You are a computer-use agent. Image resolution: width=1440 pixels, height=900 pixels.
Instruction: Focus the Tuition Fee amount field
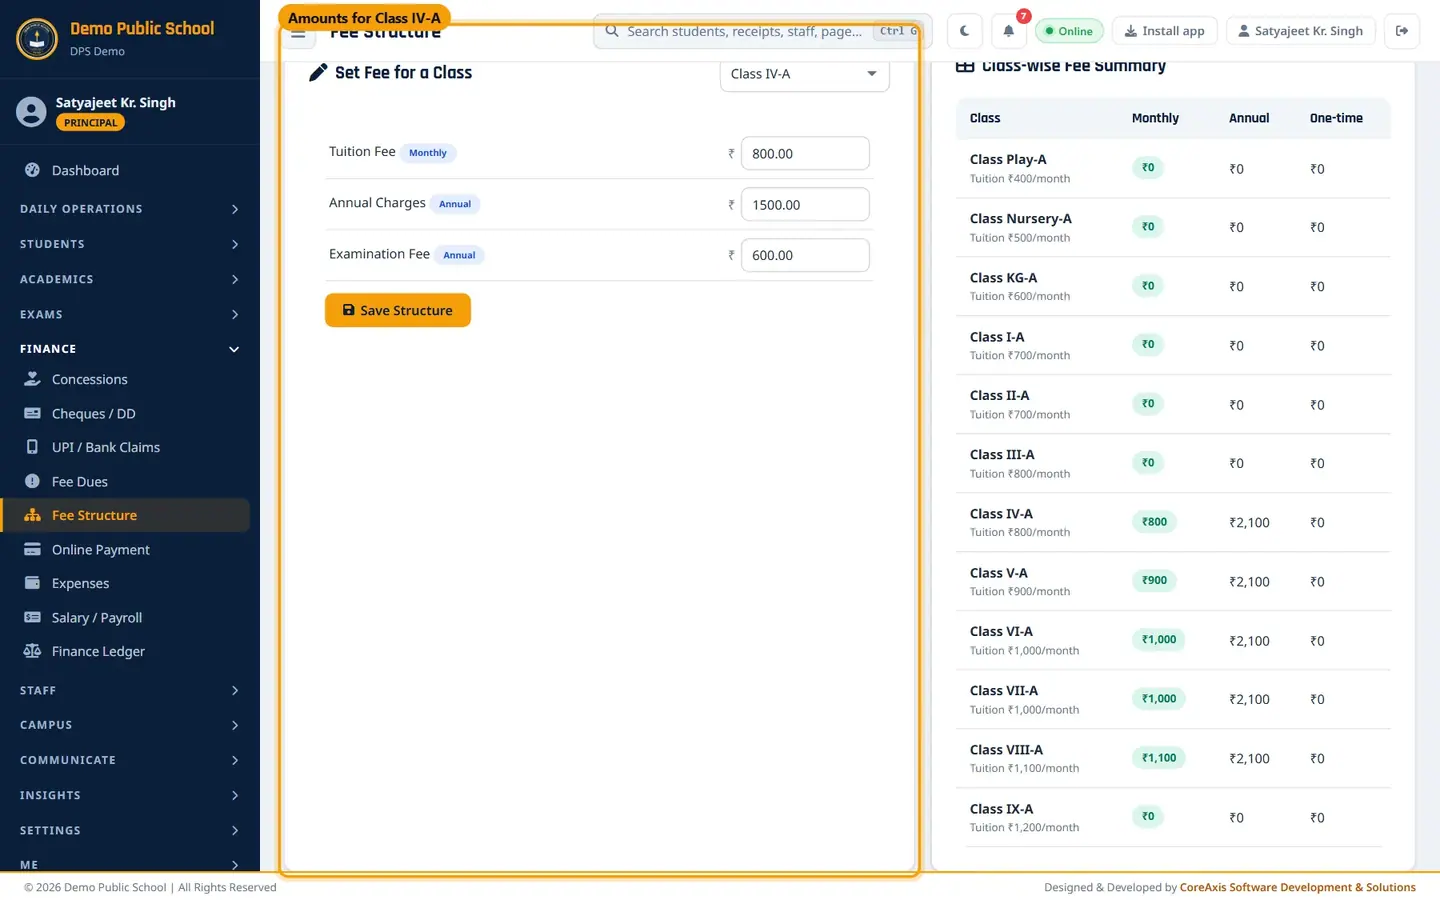click(x=805, y=153)
